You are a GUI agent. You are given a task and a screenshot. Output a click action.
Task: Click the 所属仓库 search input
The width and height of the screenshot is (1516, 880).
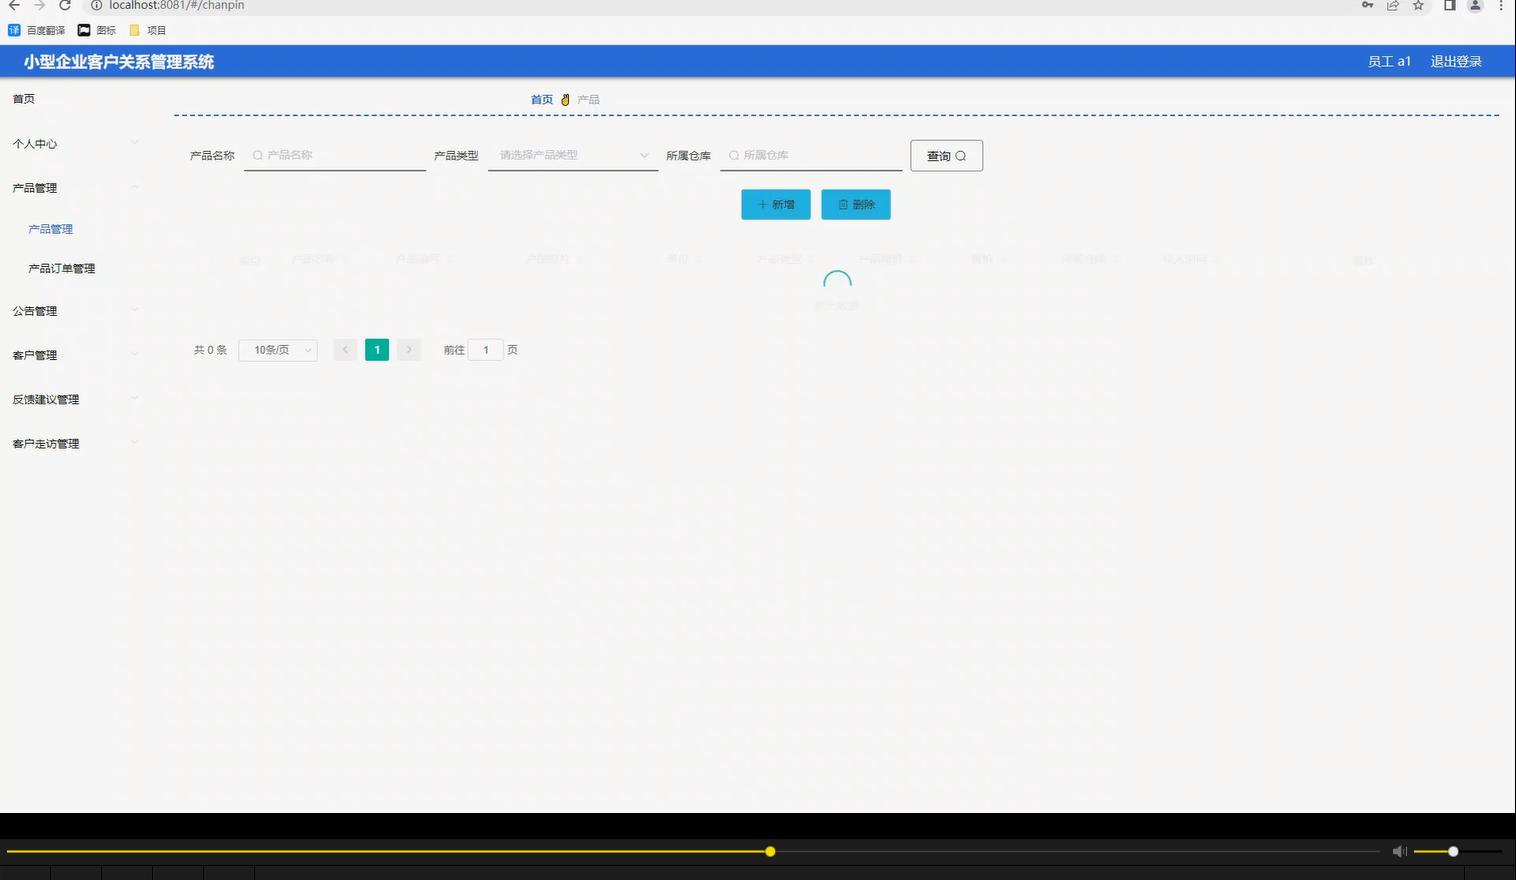[x=811, y=155]
